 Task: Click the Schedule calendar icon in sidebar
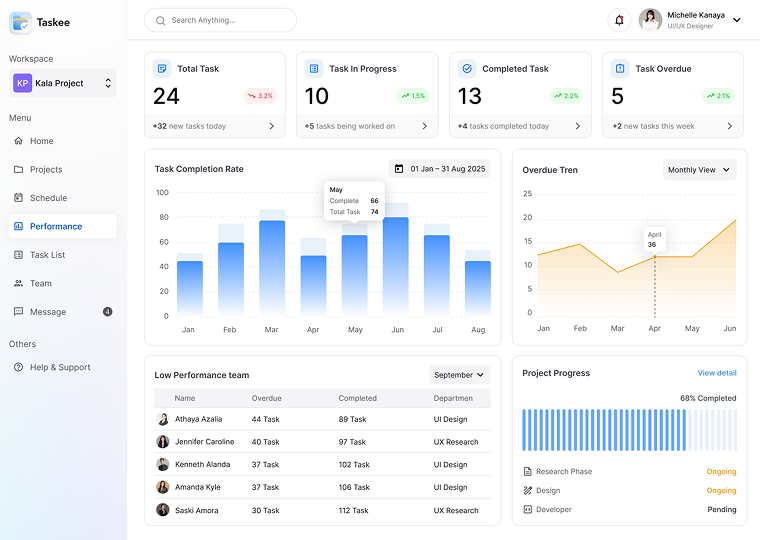tap(18, 197)
